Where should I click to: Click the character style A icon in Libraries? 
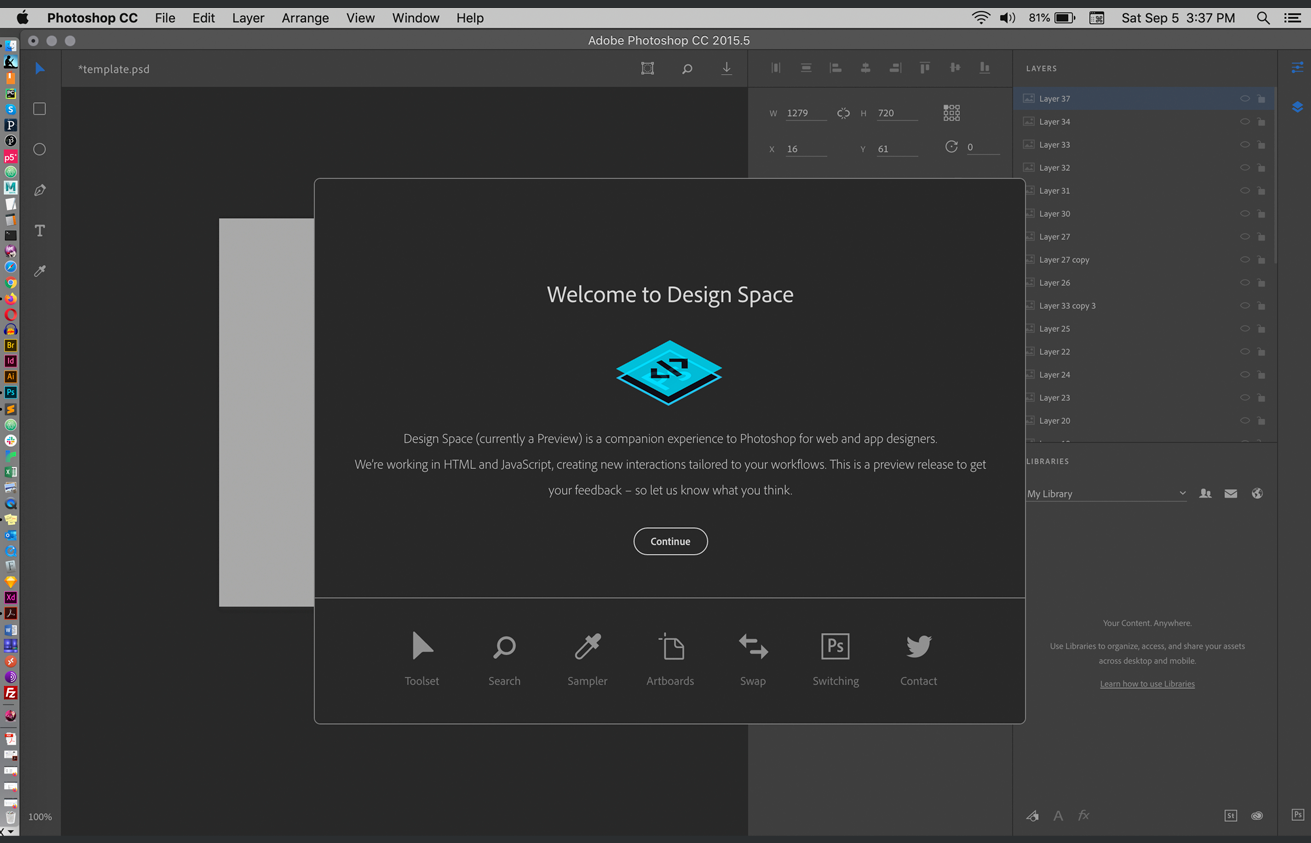tap(1058, 816)
